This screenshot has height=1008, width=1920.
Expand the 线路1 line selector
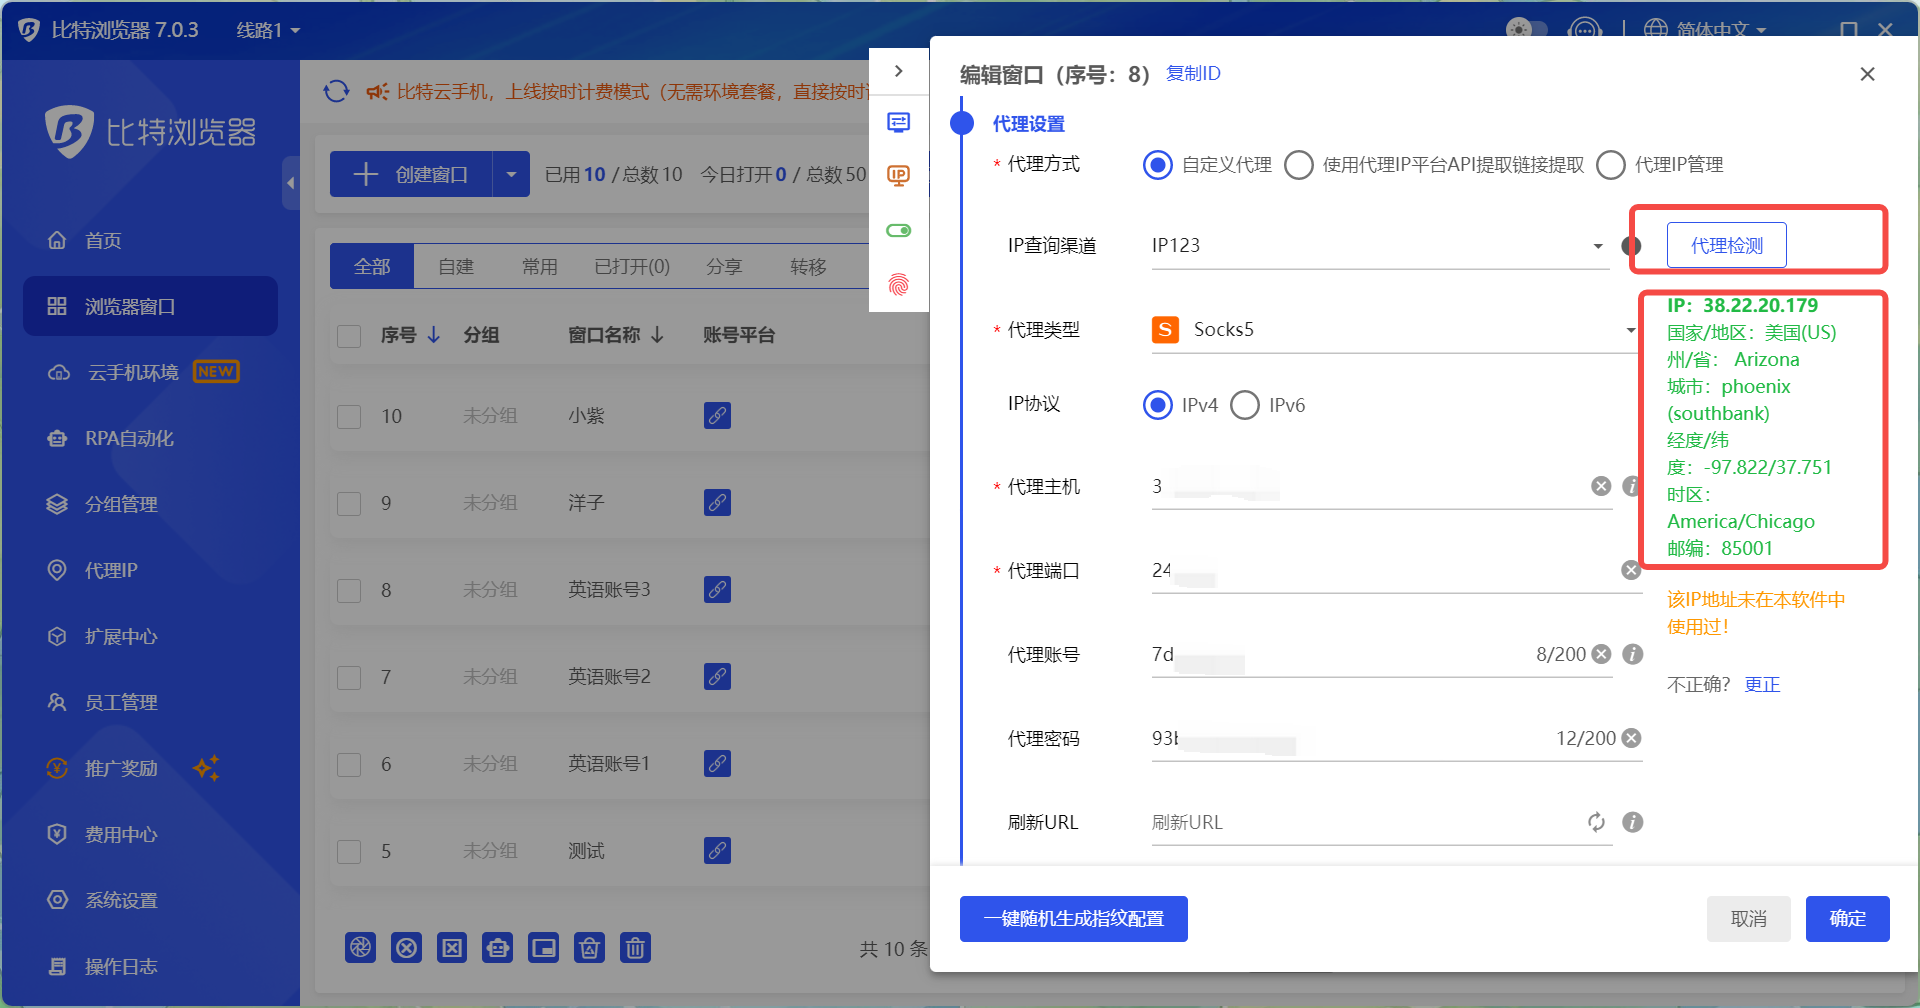point(266,30)
